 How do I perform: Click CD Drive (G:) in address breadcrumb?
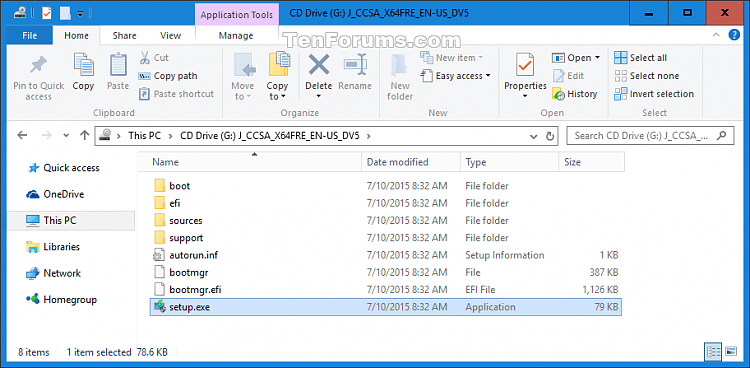[270, 136]
